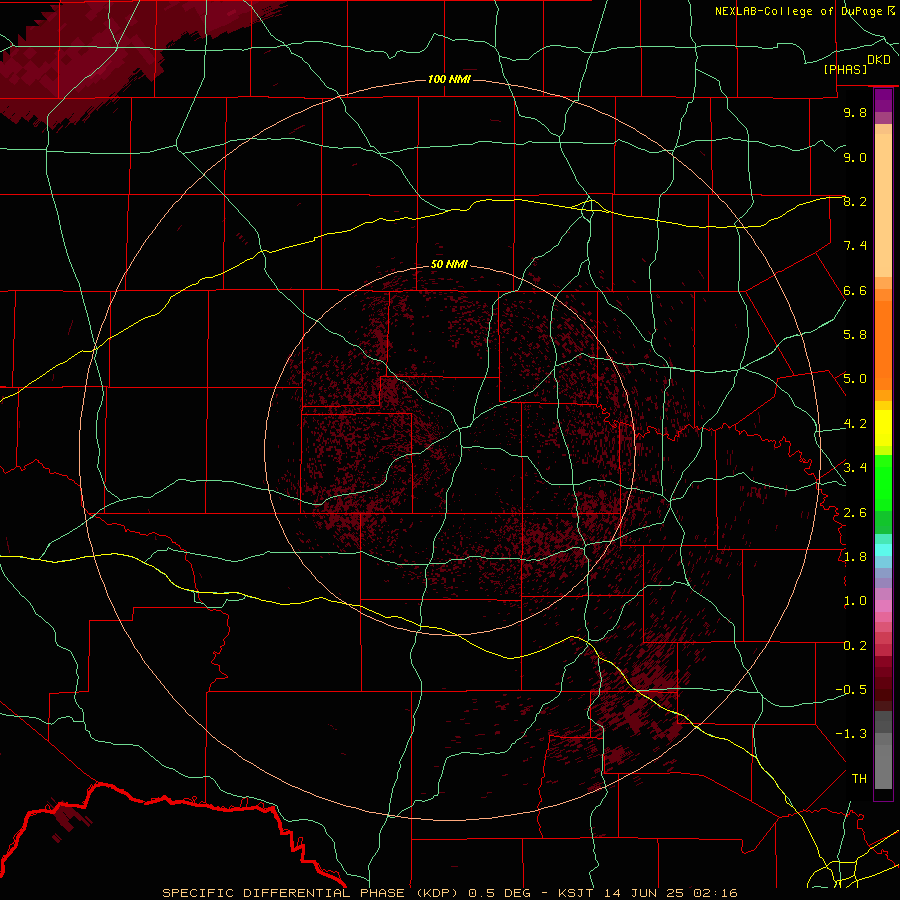Click the 100 NMI range ring label
Viewport: 900px width, 900px height.
click(449, 79)
